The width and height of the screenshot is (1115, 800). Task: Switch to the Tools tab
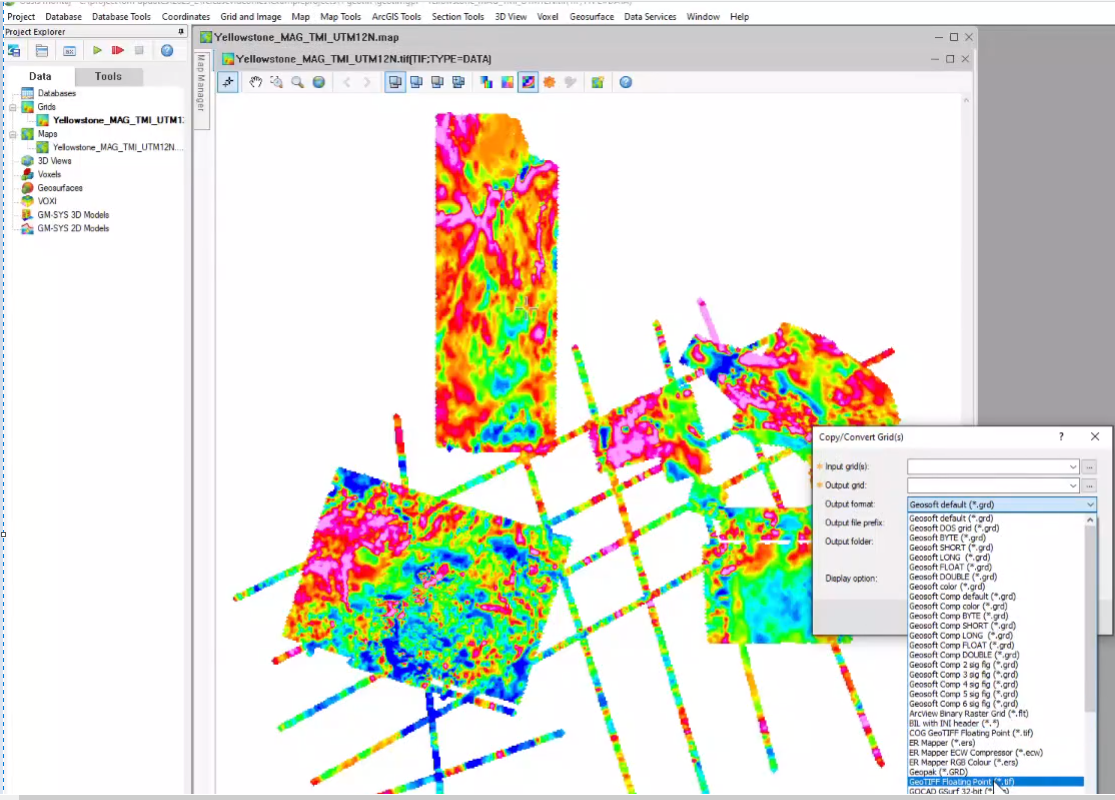click(x=108, y=76)
